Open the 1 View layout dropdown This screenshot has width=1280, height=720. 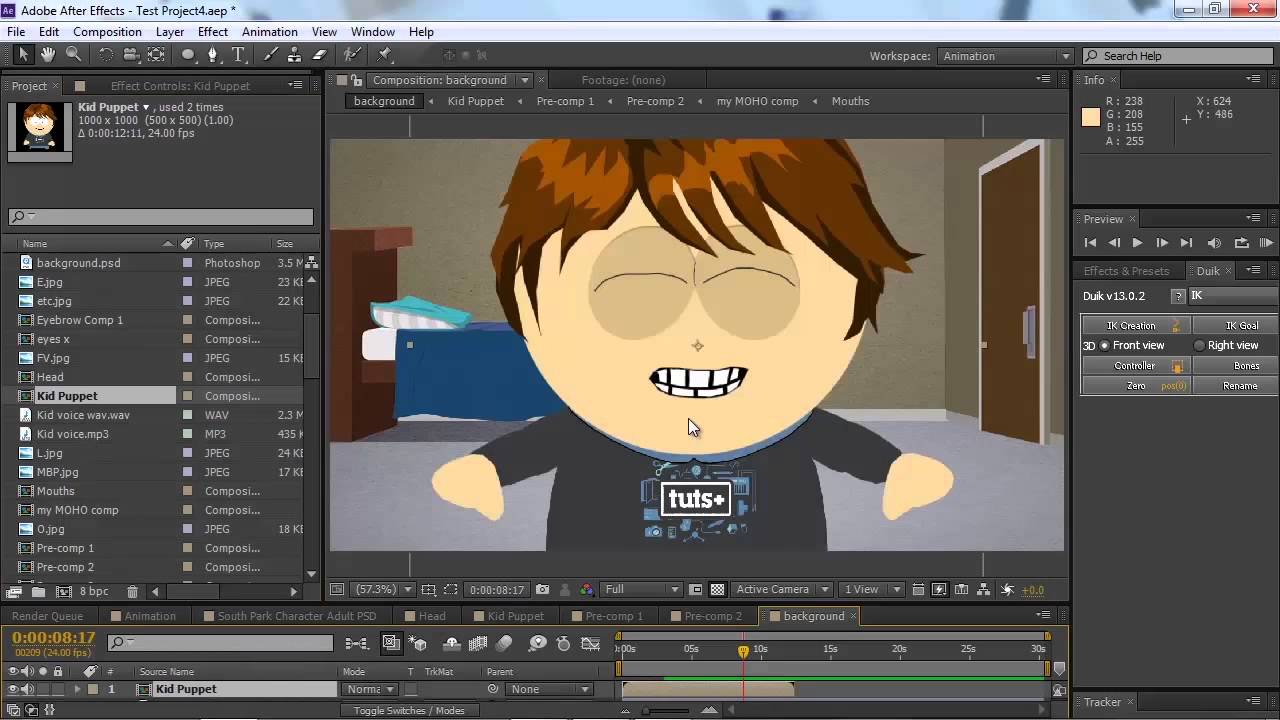coord(871,590)
